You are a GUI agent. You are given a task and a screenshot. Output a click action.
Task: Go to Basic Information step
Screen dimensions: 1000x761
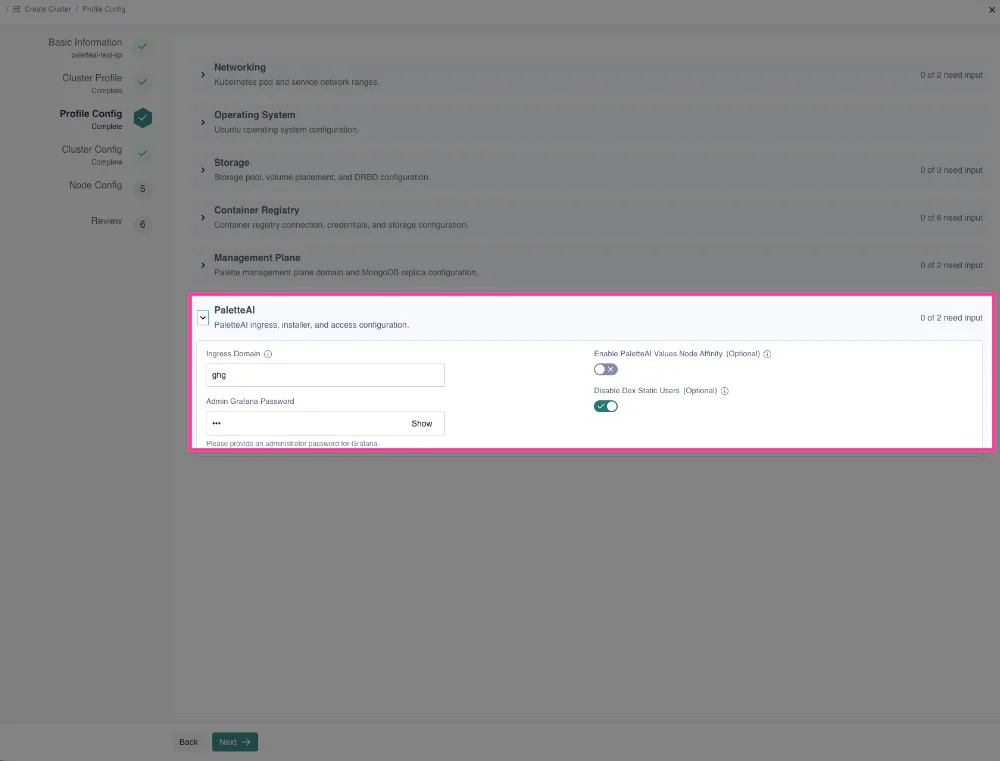point(85,42)
